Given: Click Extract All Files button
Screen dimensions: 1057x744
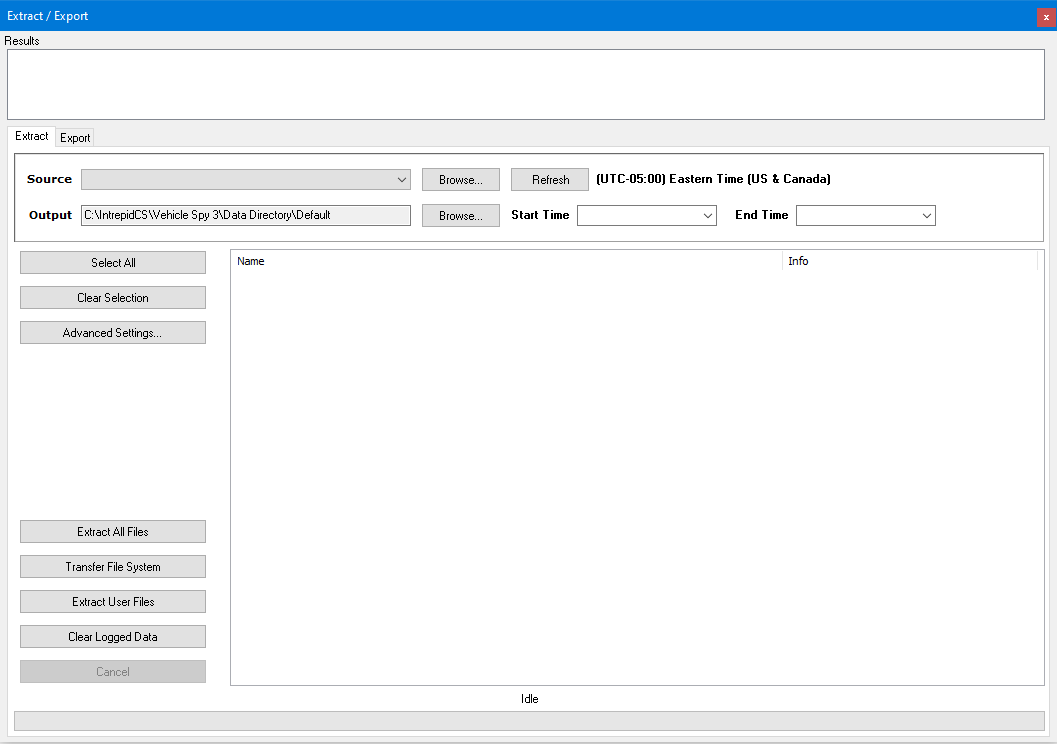Looking at the screenshot, I should click(113, 532).
